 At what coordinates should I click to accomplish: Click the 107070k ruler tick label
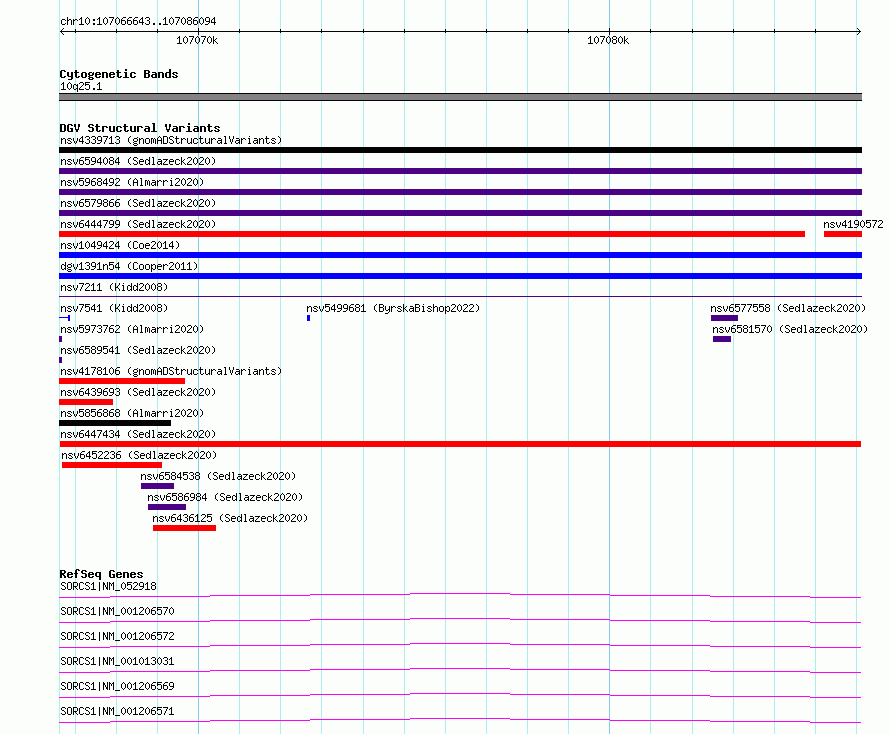tap(197, 40)
